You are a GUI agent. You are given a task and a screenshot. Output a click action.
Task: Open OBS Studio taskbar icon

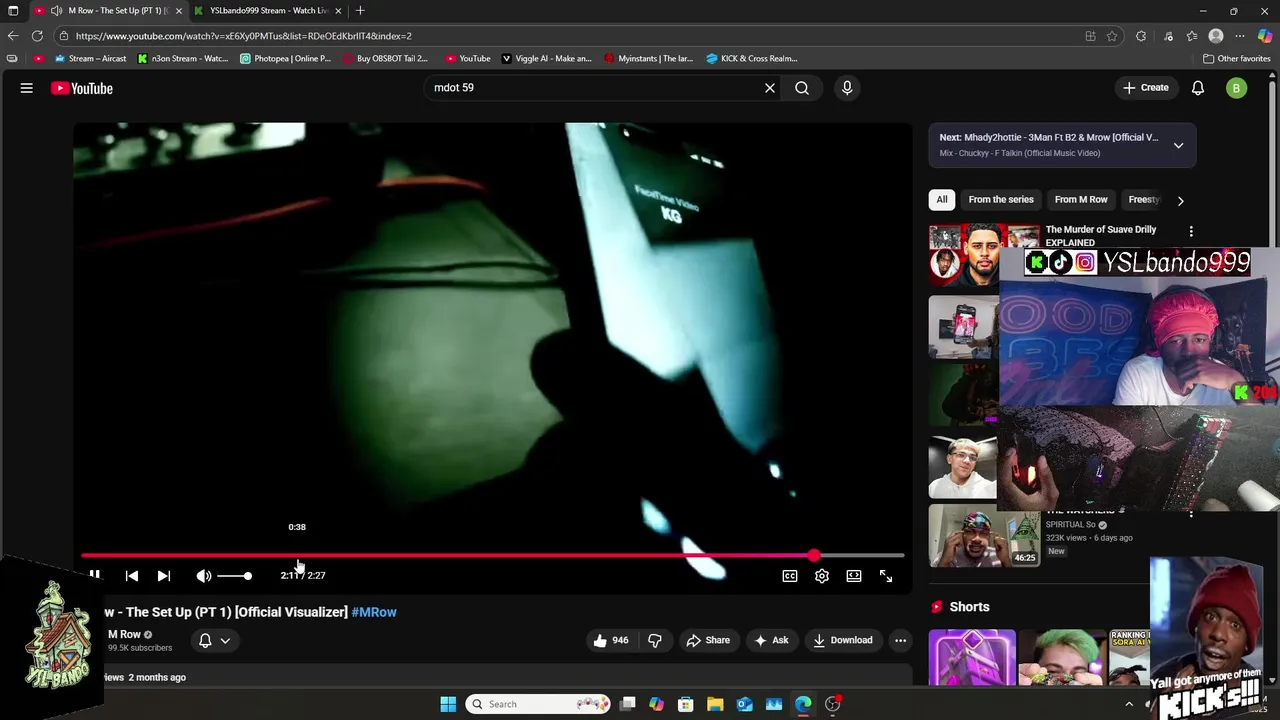[833, 704]
